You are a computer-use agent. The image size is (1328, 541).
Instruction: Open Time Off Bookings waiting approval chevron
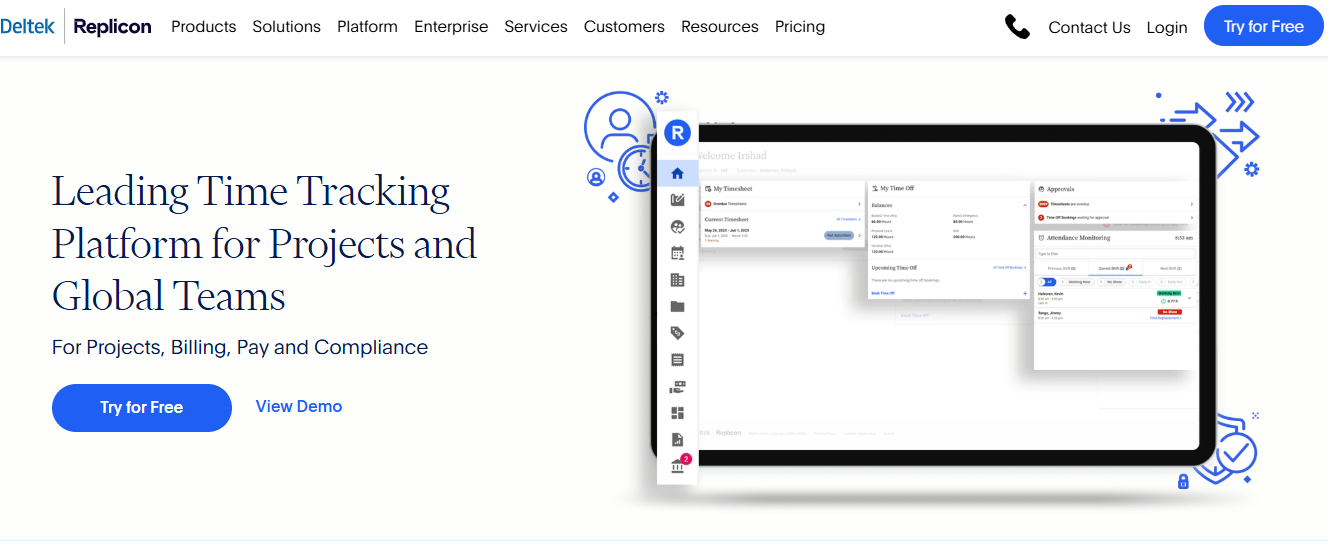1192,218
